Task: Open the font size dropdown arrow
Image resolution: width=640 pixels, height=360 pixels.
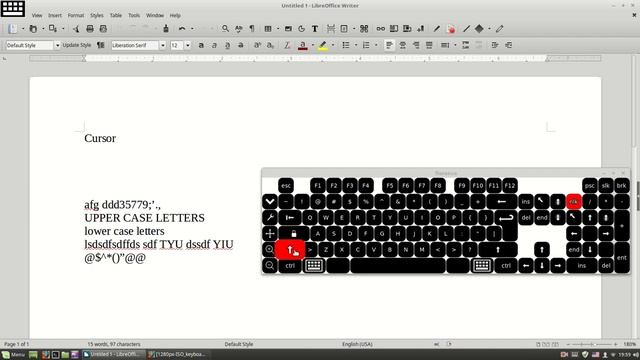Action: click(x=188, y=45)
